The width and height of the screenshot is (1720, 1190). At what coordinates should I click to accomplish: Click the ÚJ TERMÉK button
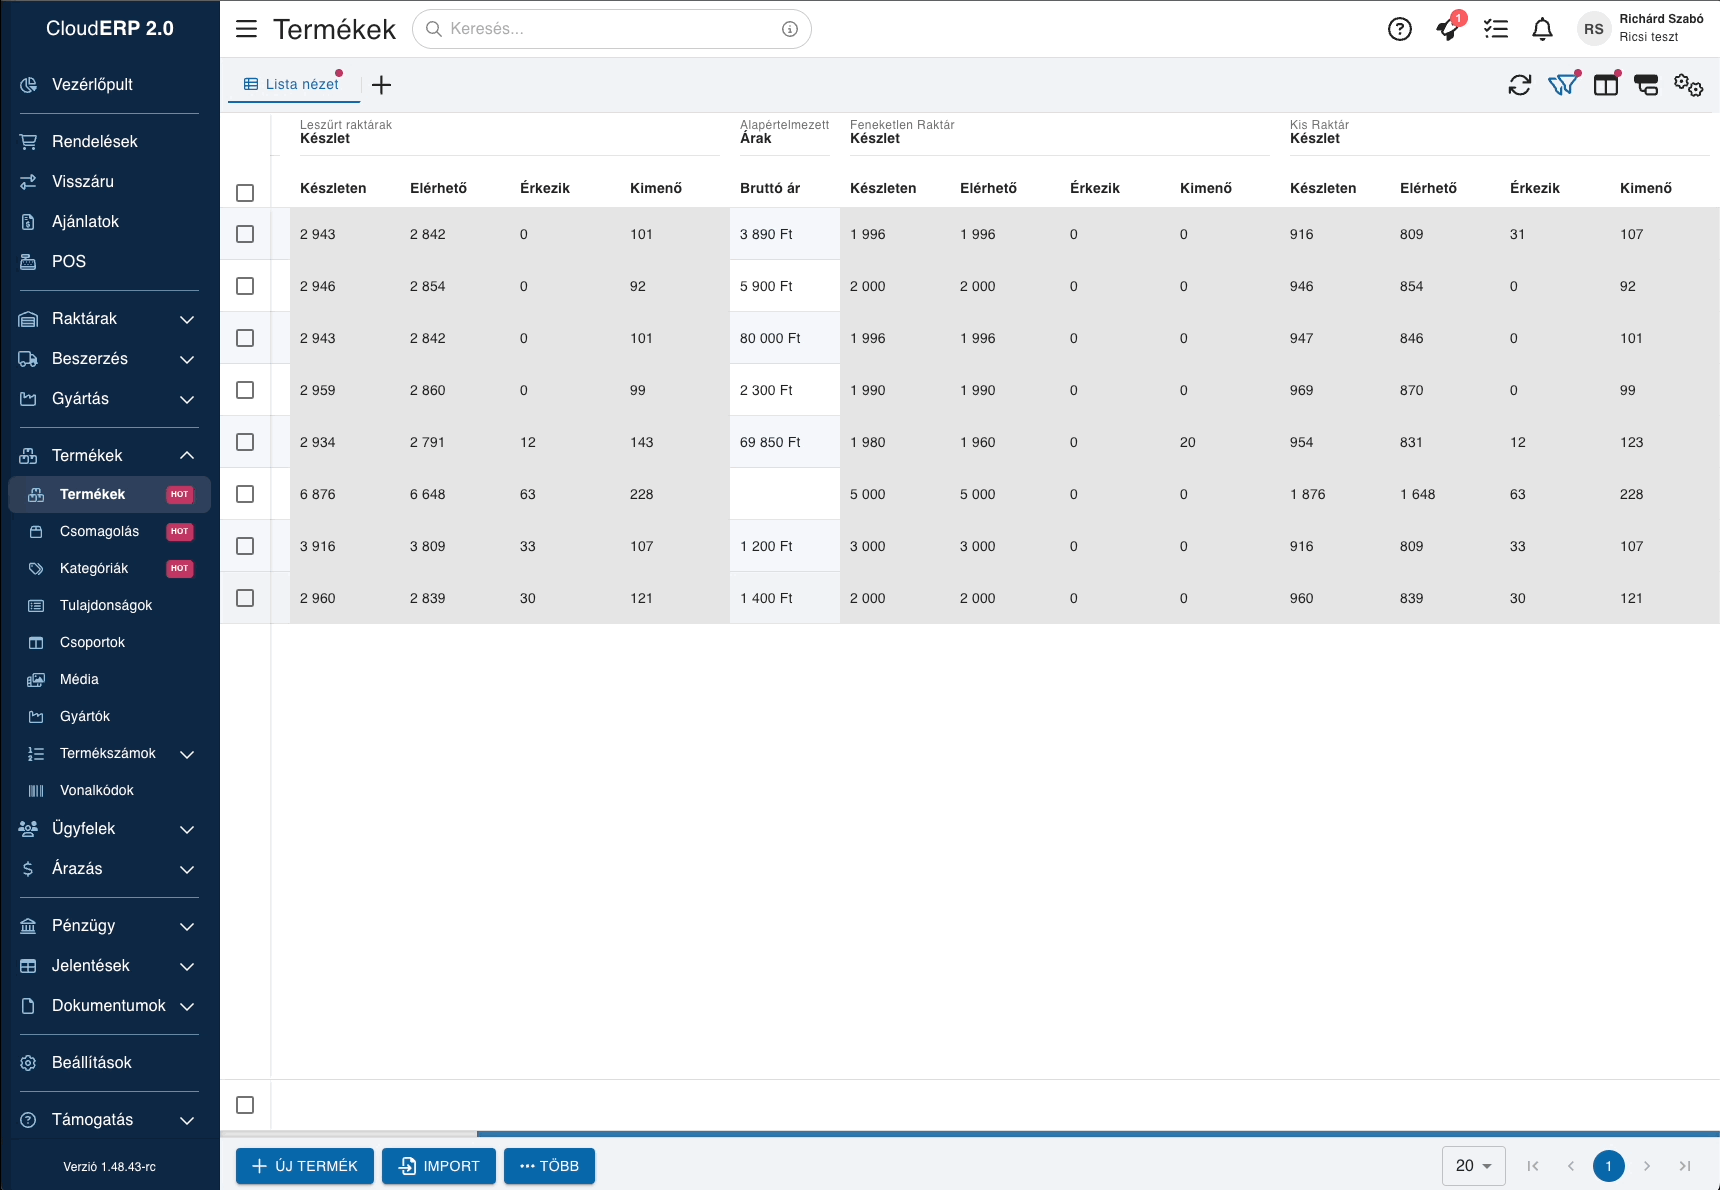(305, 1166)
